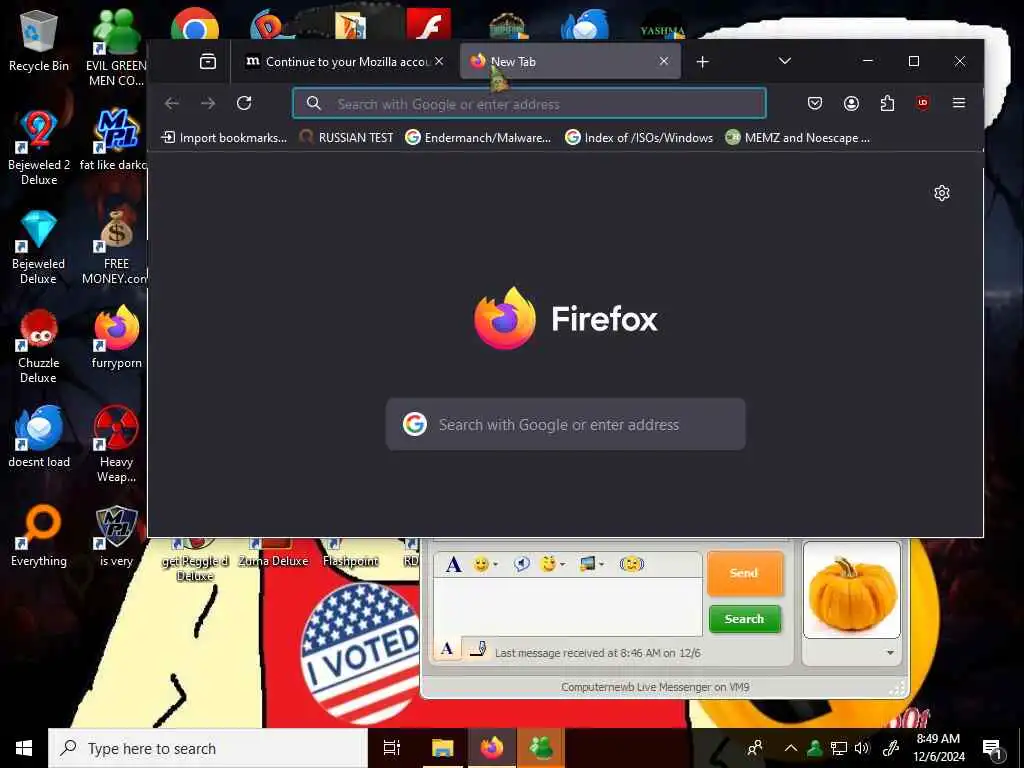Switch to handwriting pen tab in Messenger
1024x768 pixels.
(x=478, y=648)
